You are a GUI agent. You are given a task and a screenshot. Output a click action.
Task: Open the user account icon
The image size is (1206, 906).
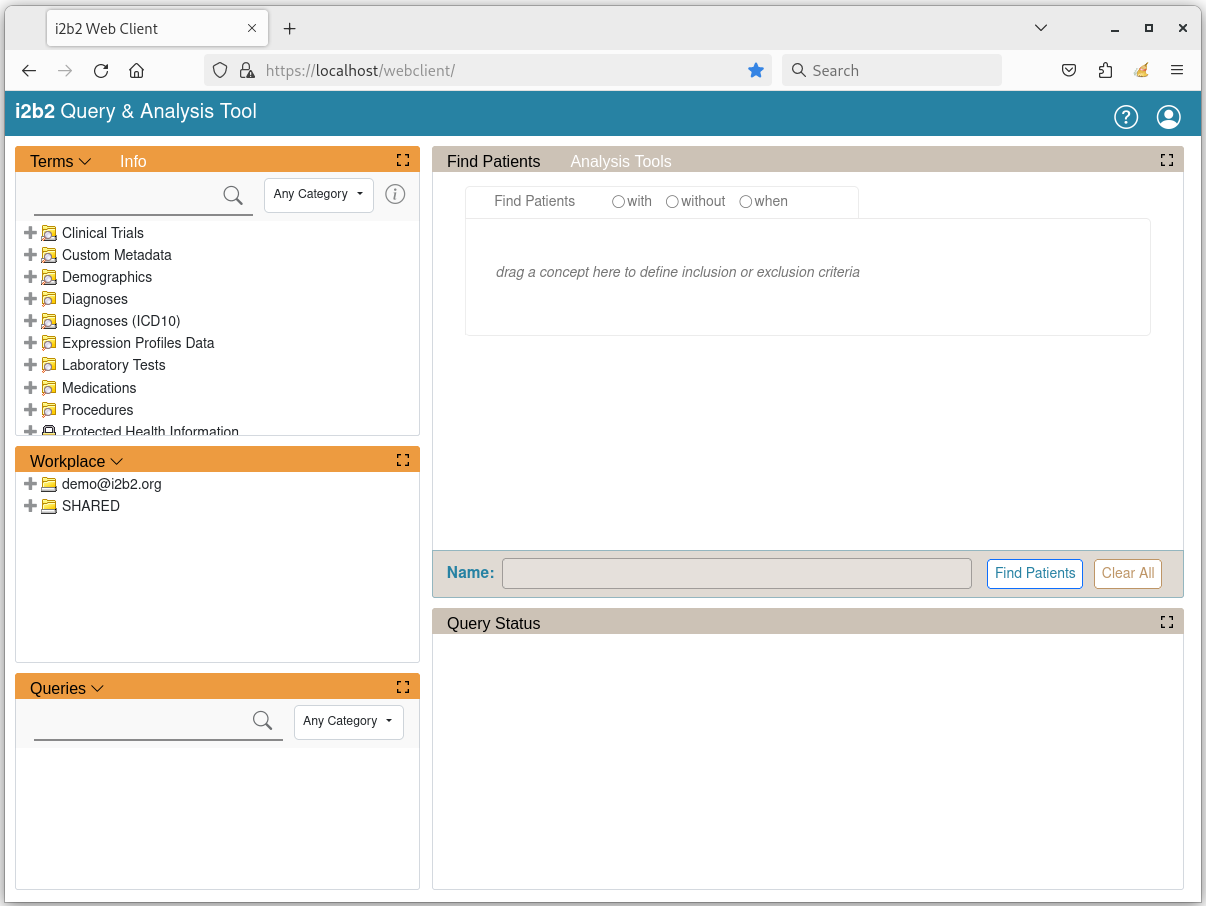click(x=1168, y=117)
